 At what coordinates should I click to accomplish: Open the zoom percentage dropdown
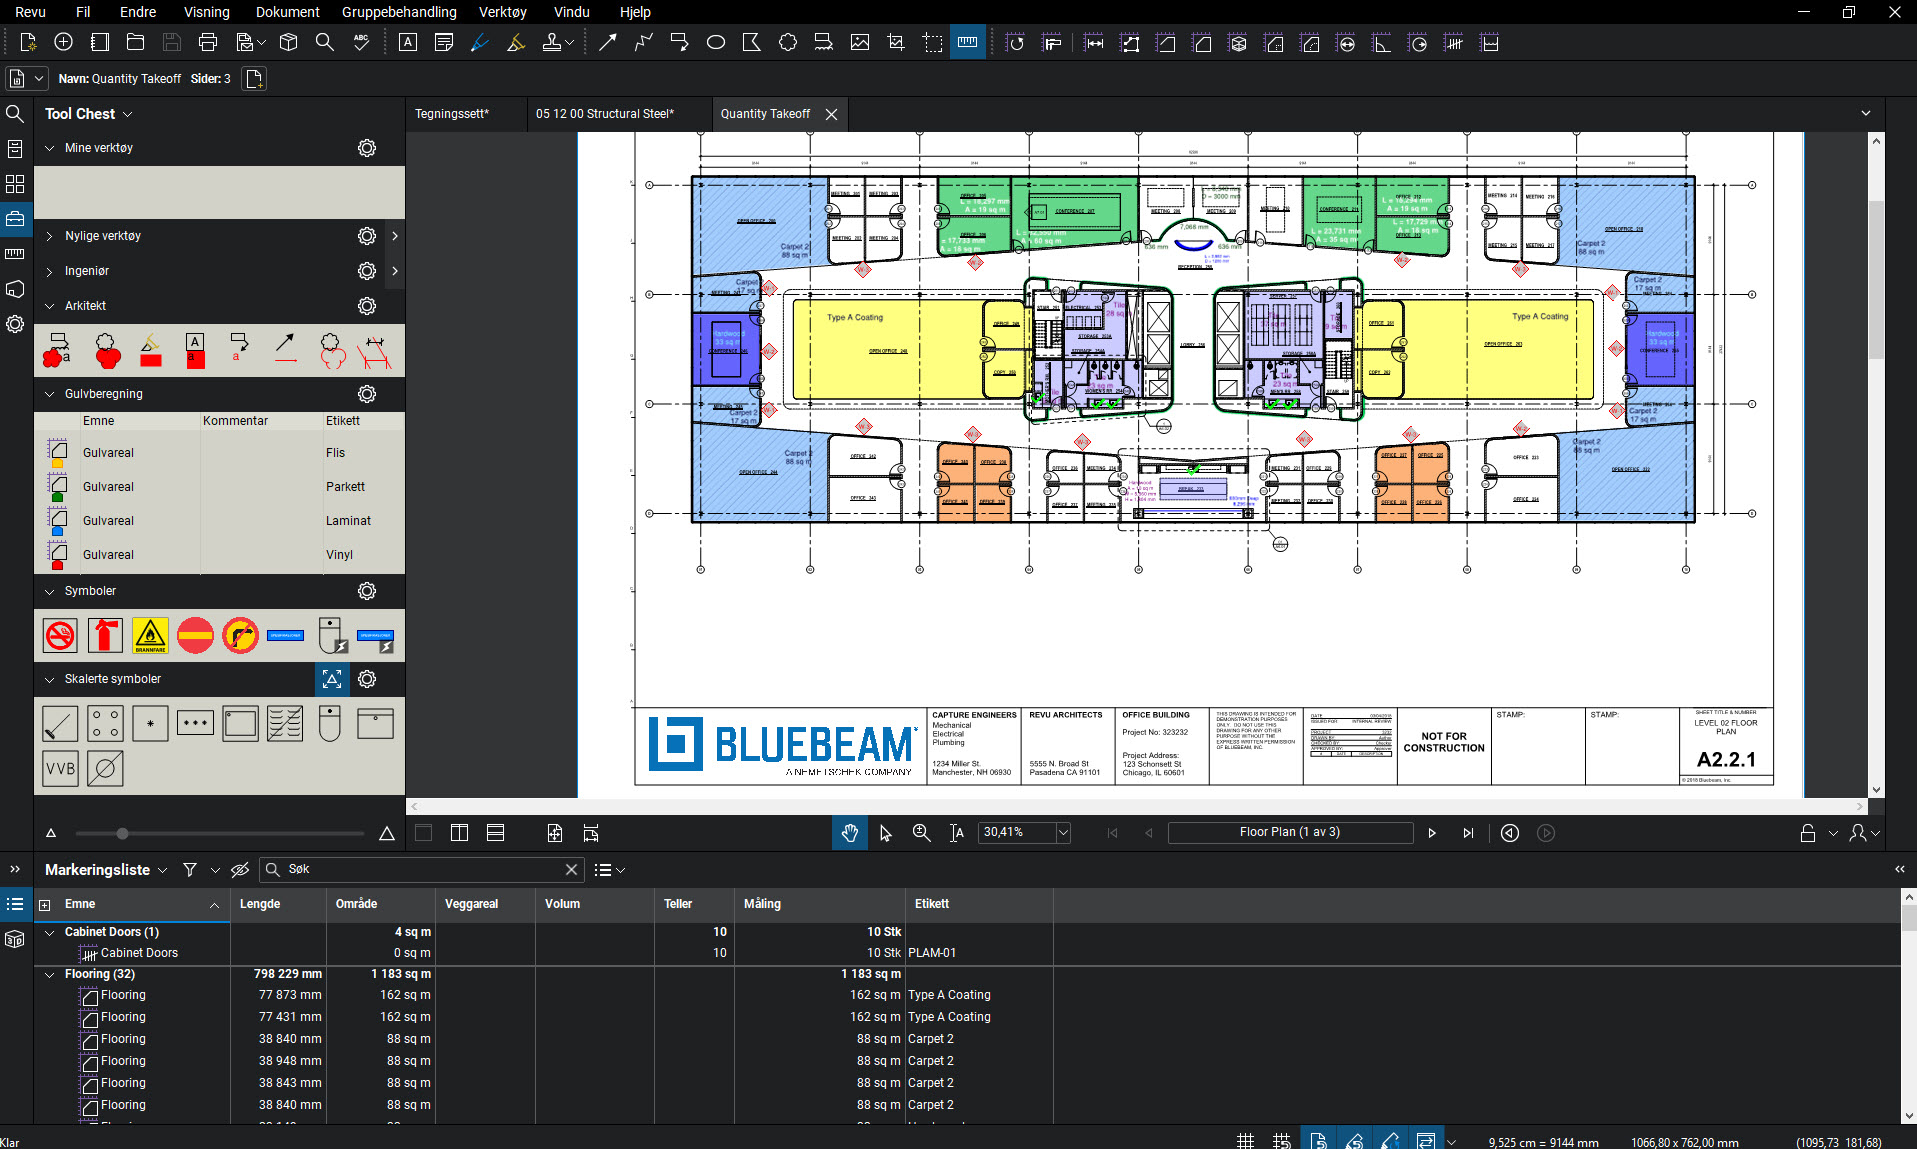[x=1063, y=832]
